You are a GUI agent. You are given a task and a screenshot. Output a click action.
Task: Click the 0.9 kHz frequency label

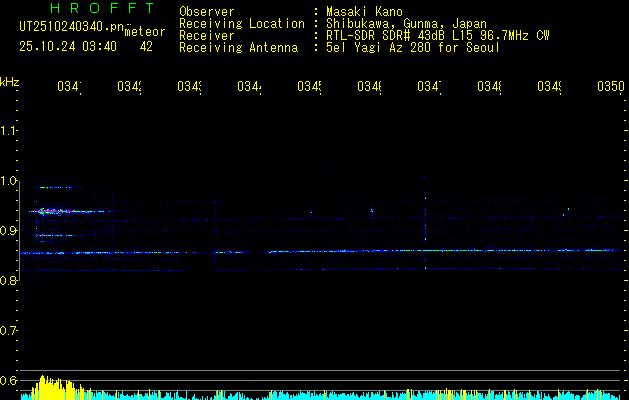9,231
